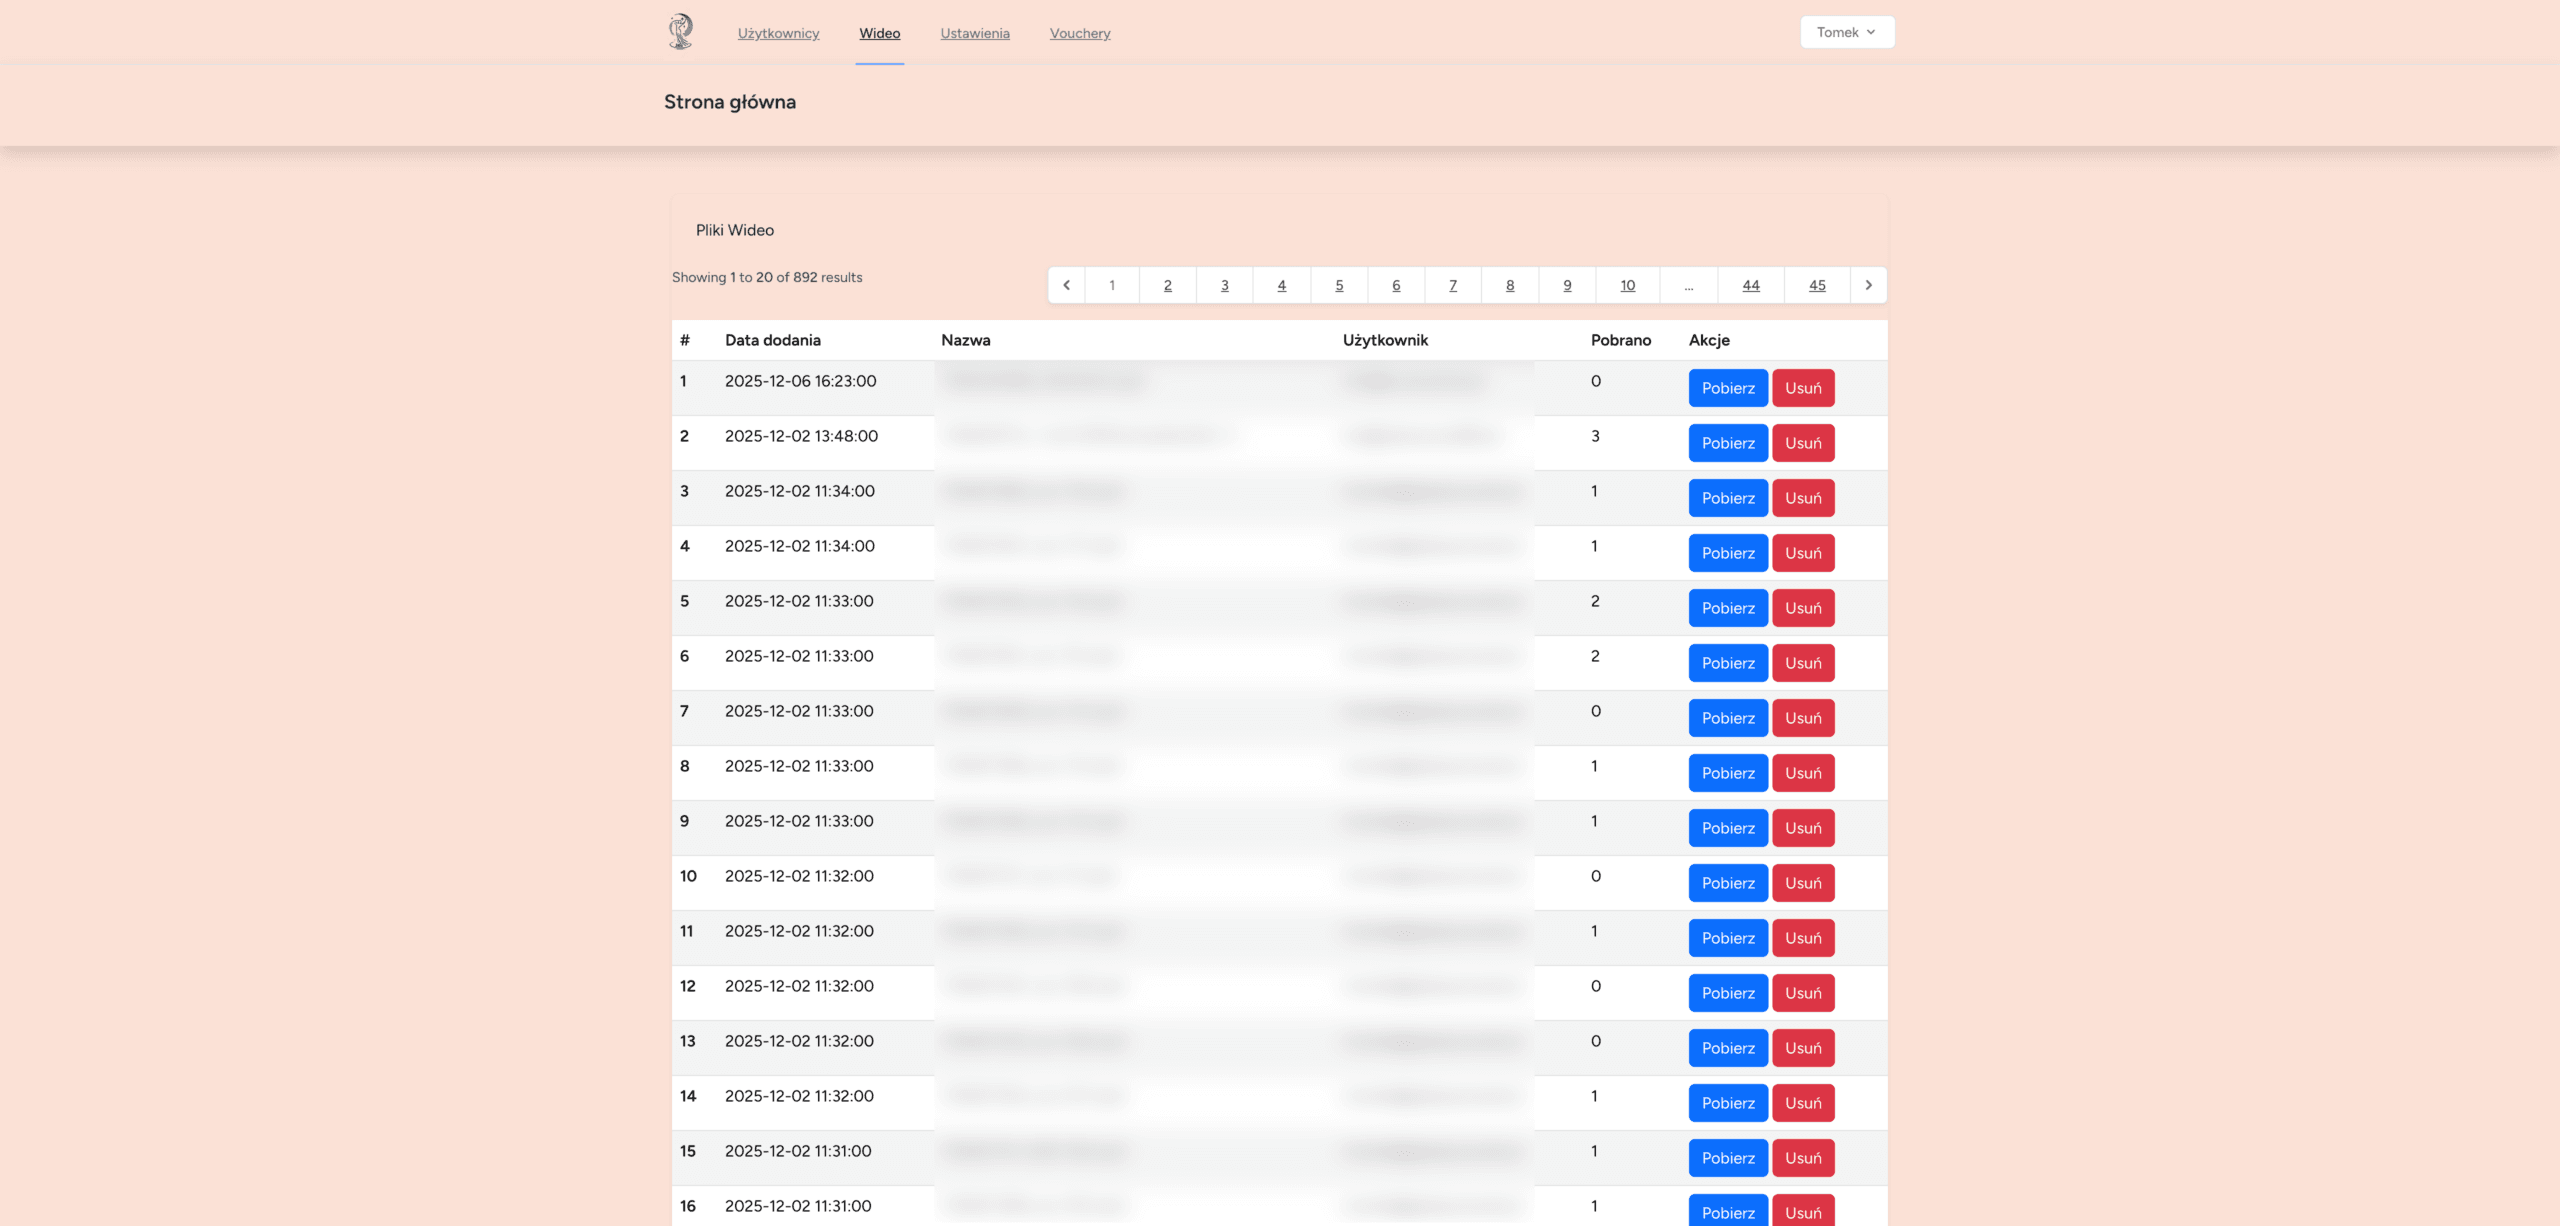Open pagination page 44
This screenshot has height=1226, width=2560.
1750,285
